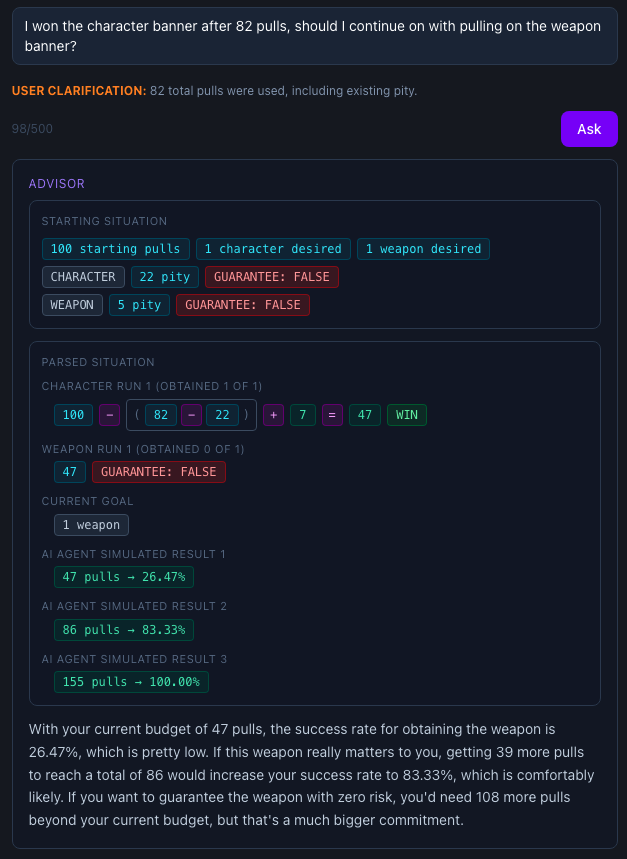The height and width of the screenshot is (859, 627).
Task: Click the CURRENT GOAL label
Action: [88, 501]
